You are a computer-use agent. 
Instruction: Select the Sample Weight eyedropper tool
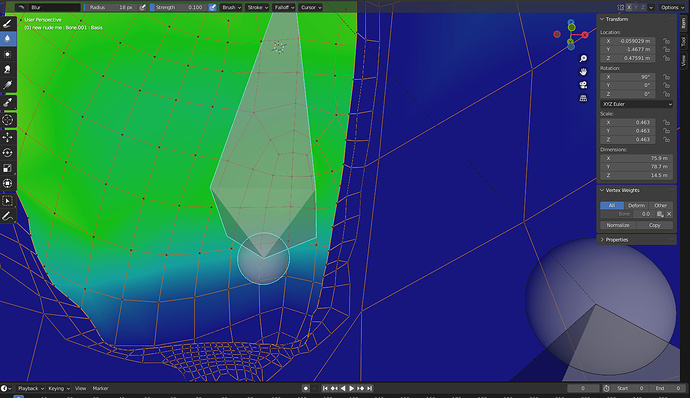7,102
